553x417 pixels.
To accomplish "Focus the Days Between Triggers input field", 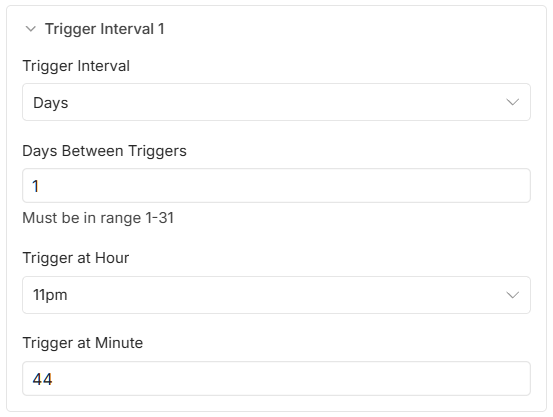I will [276, 186].
